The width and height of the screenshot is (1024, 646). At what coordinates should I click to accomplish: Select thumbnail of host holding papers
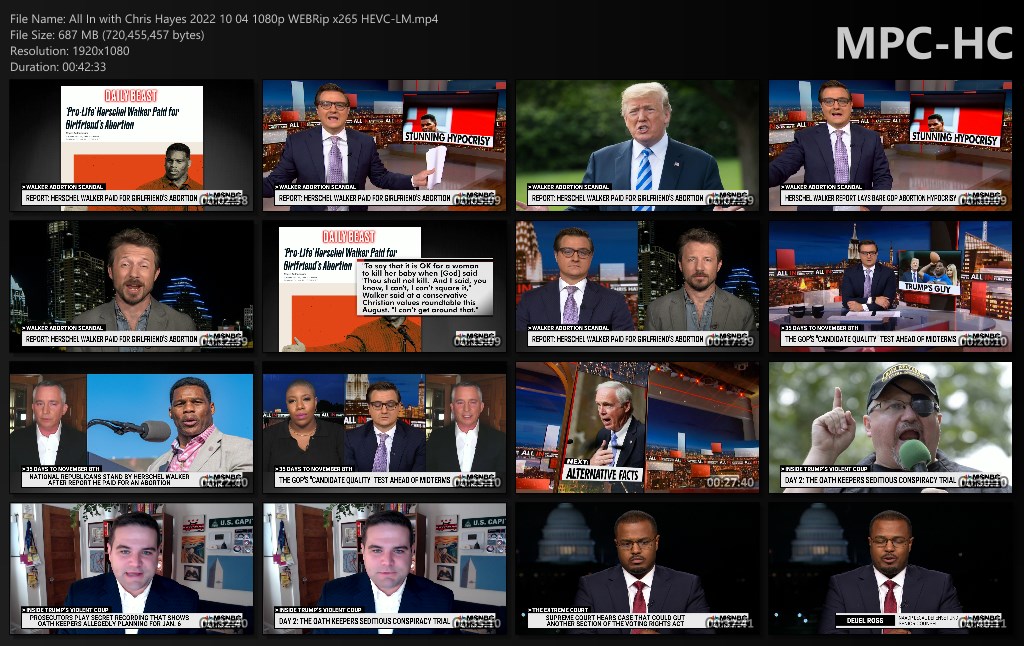384,145
